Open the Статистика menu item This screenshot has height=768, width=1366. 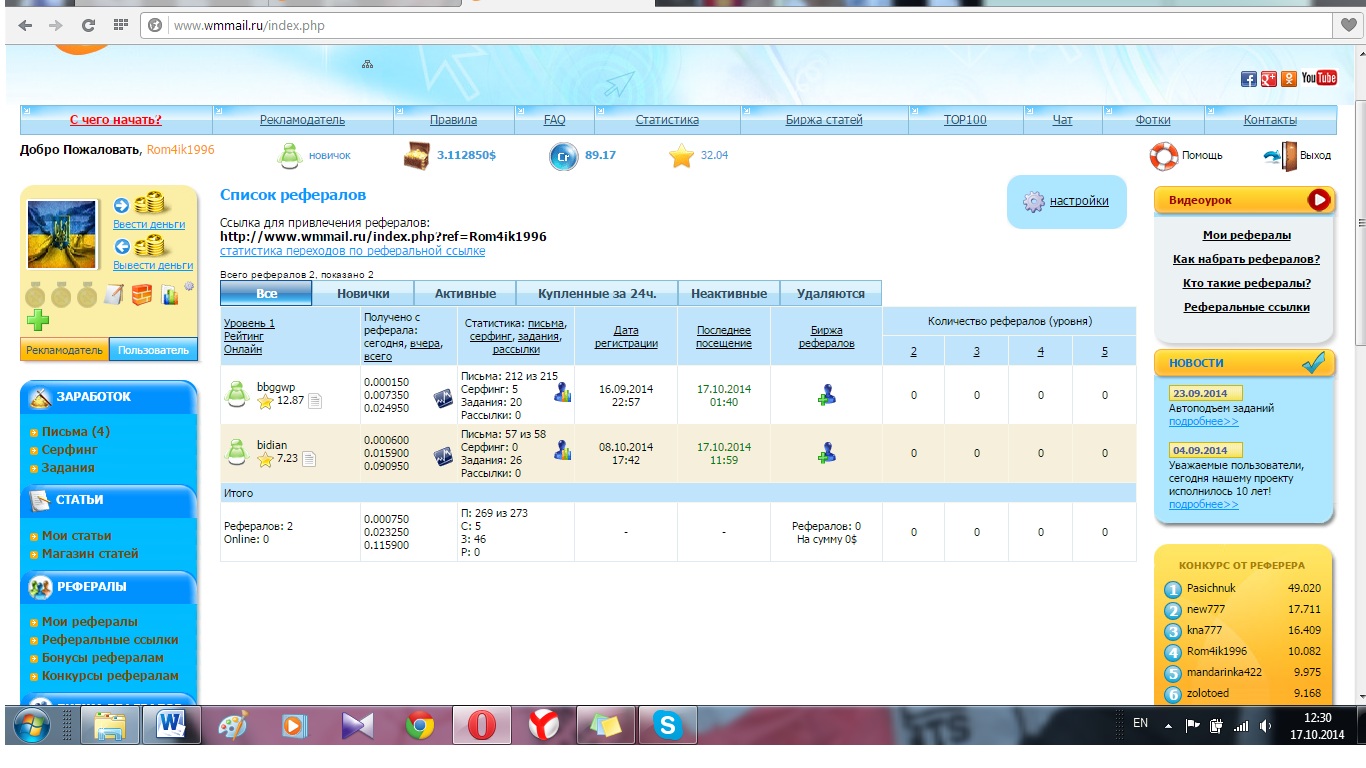667,120
